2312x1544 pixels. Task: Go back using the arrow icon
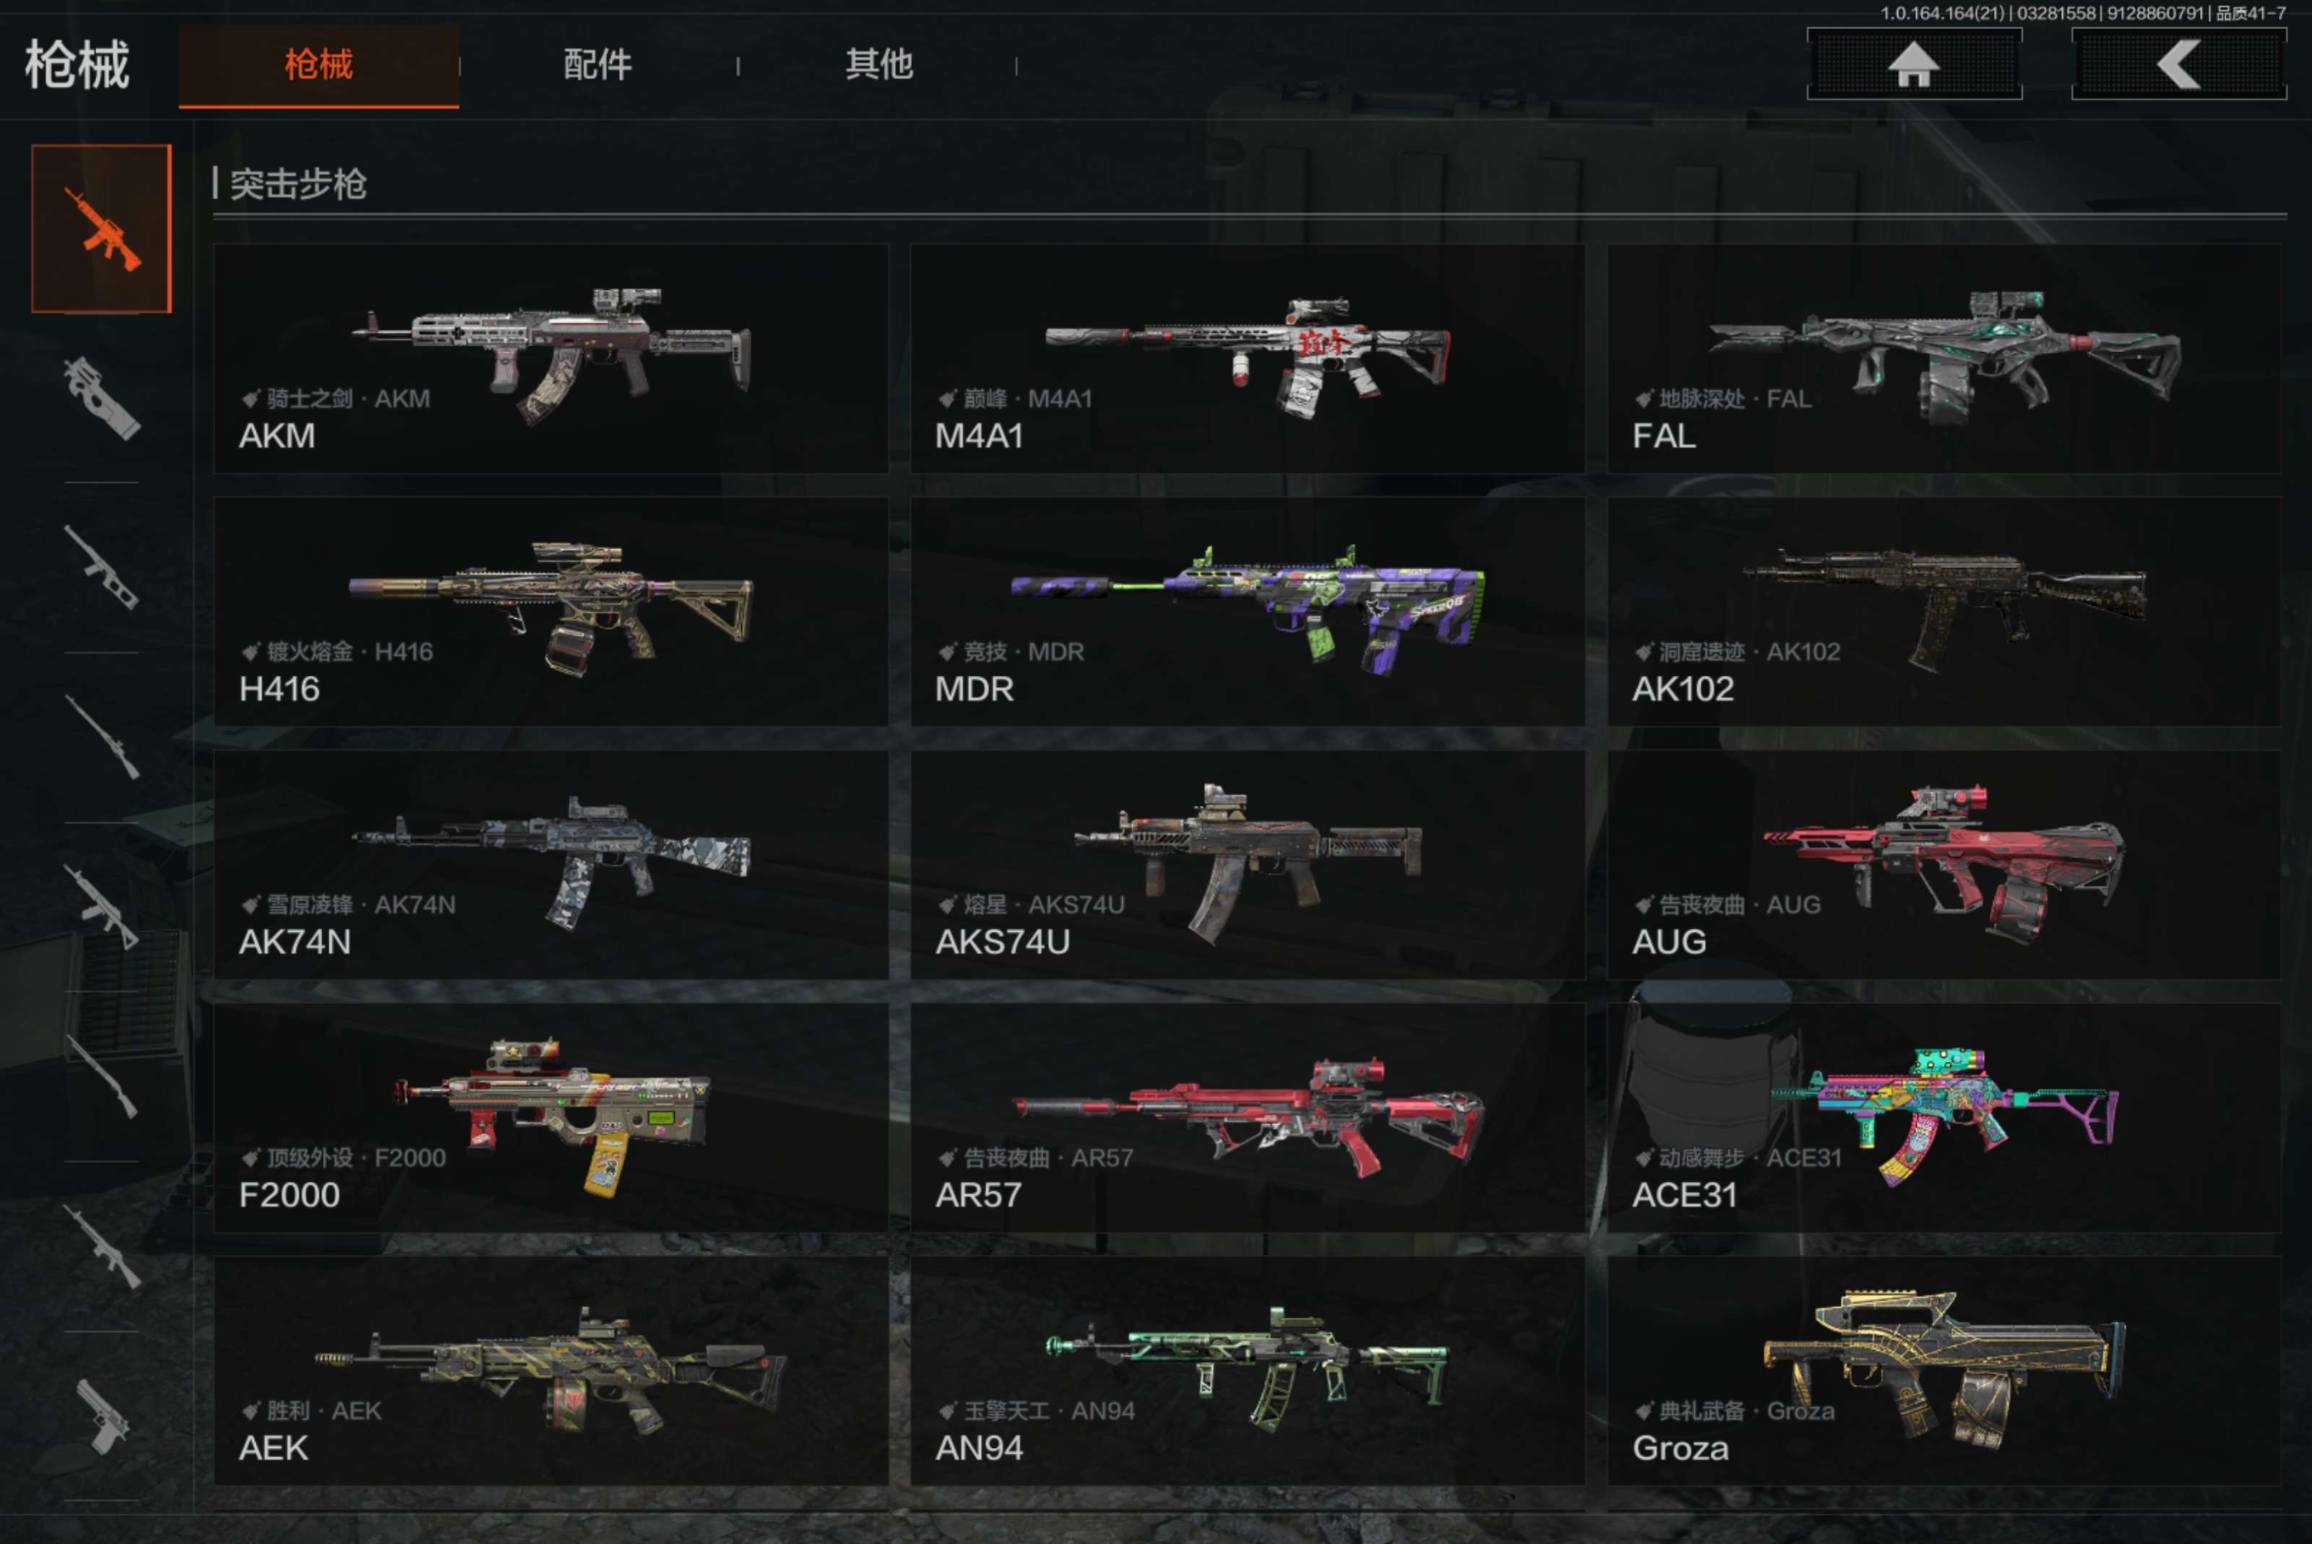tap(2179, 65)
